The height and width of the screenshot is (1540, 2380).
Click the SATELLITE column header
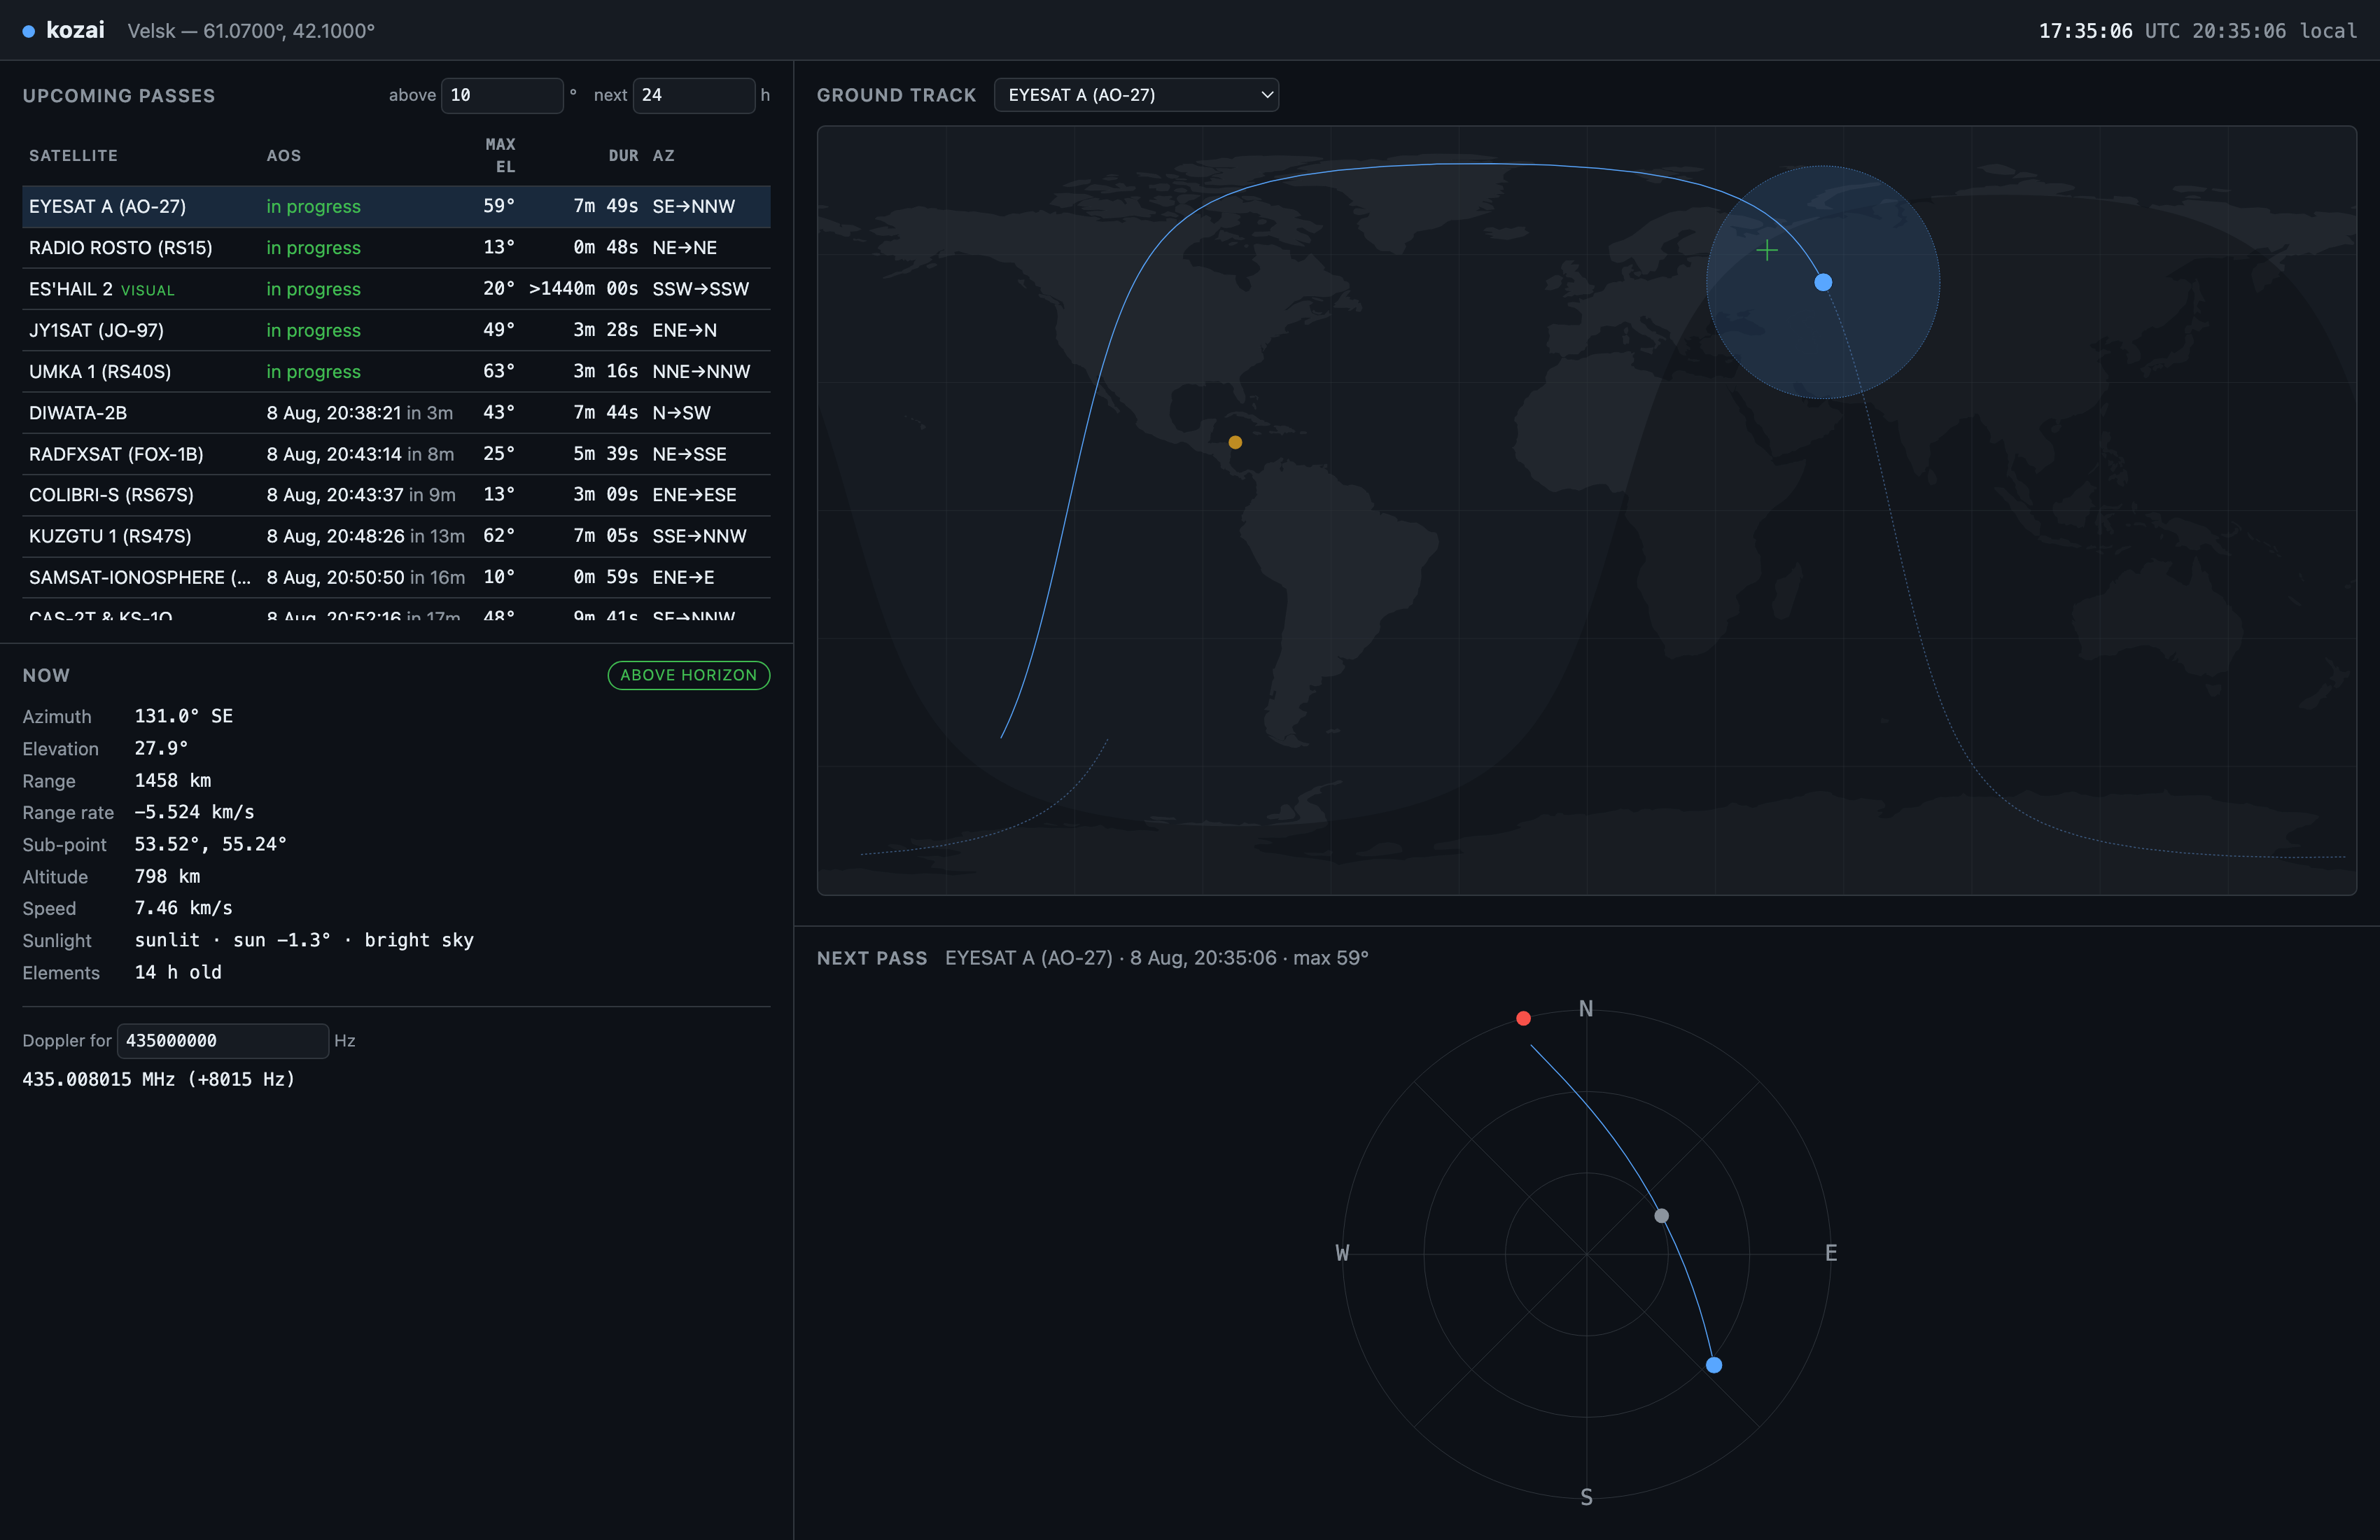coord(73,155)
